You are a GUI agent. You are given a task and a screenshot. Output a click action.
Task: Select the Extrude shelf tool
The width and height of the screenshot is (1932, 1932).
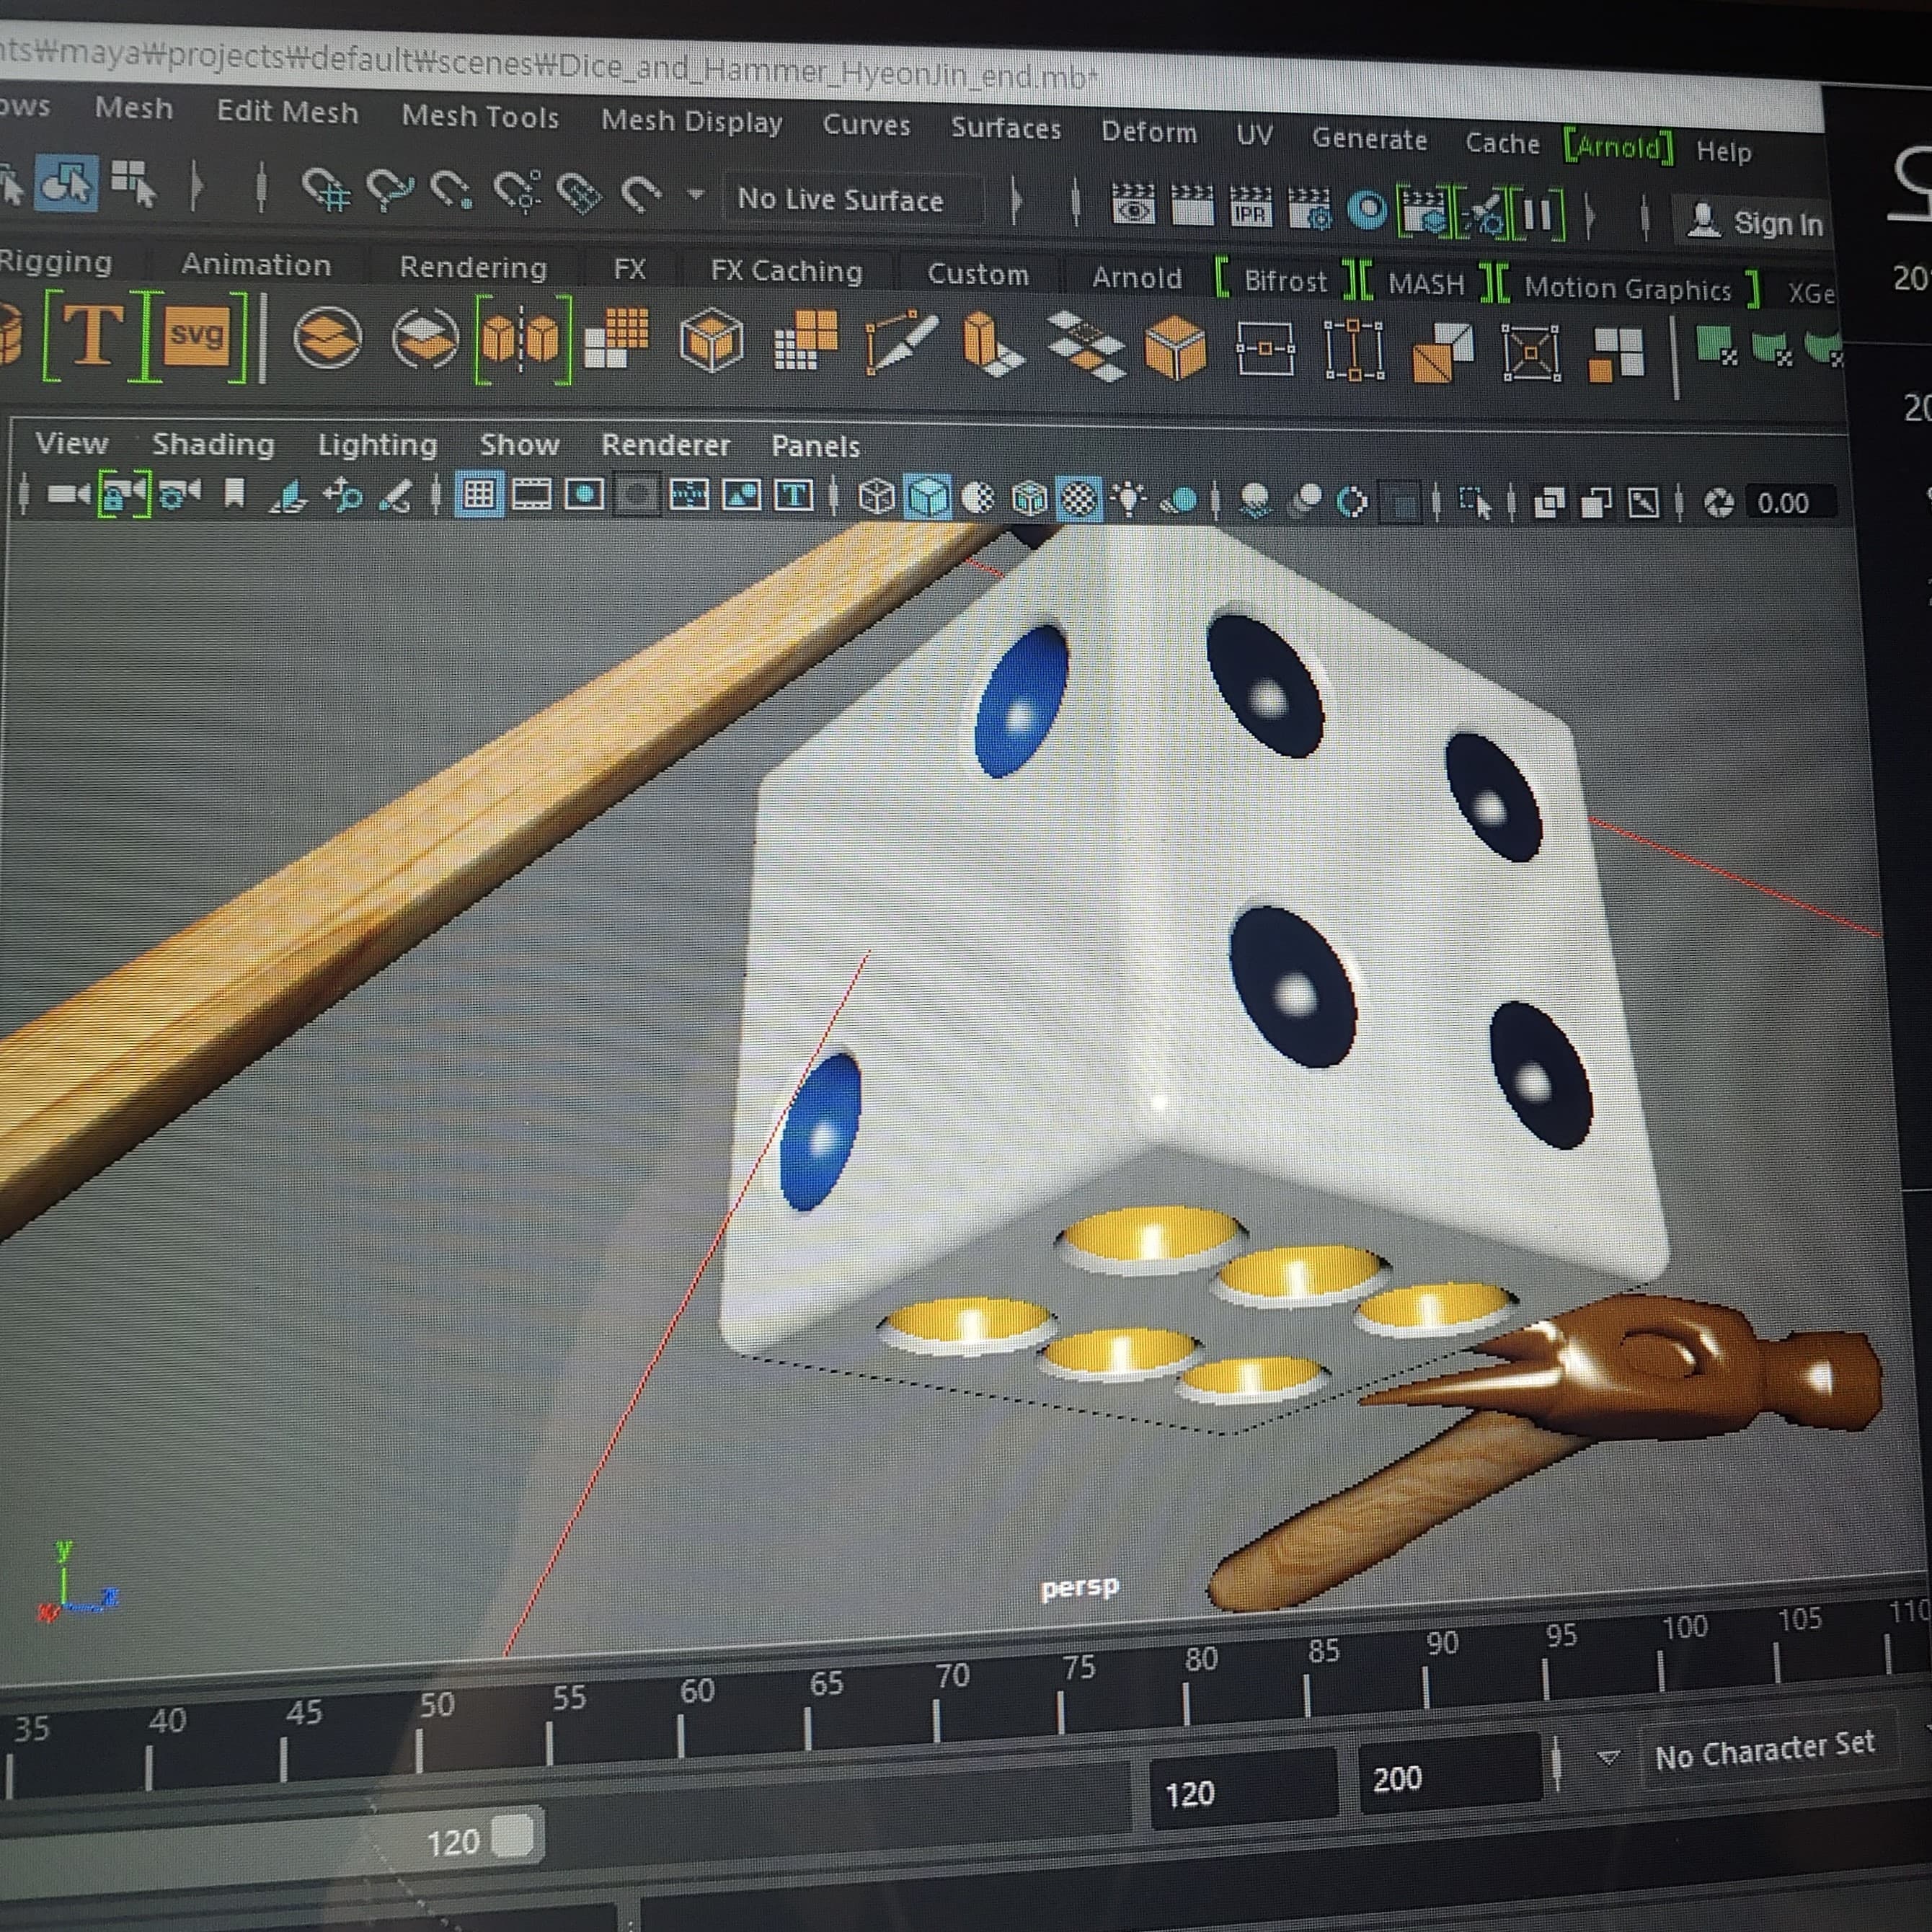click(991, 345)
